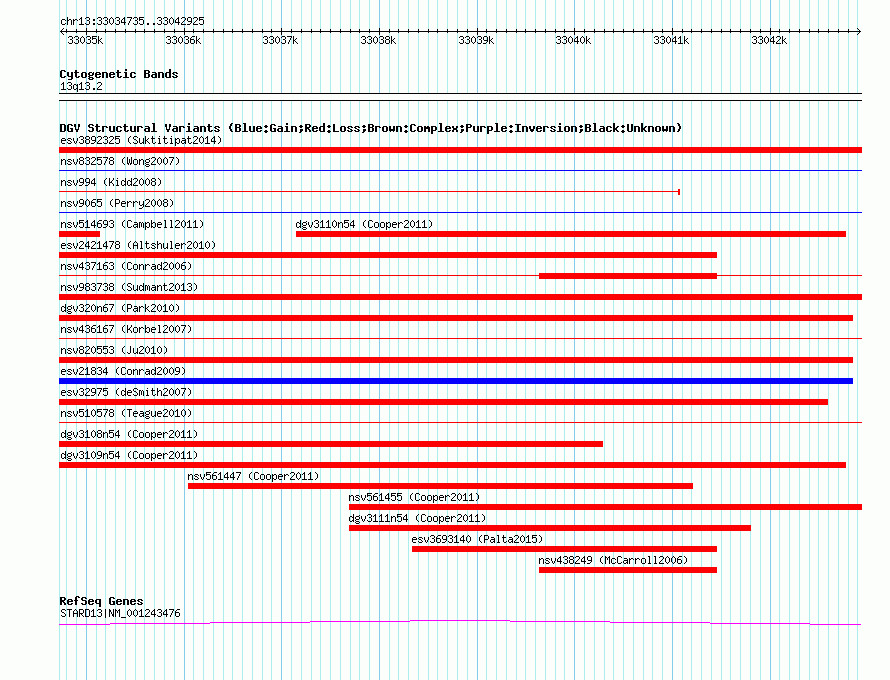
Task: Click the dgv3109n54 (Cooper2011) label
Action: [x=129, y=455]
